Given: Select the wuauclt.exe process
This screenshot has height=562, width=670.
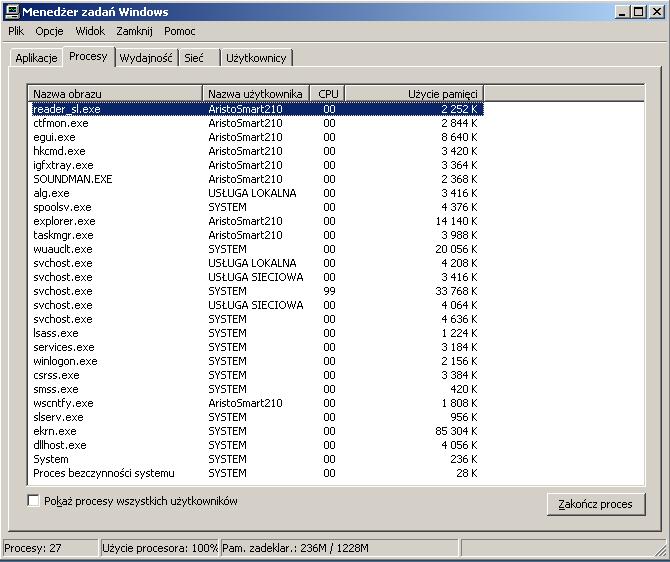Looking at the screenshot, I should click(x=258, y=249).
